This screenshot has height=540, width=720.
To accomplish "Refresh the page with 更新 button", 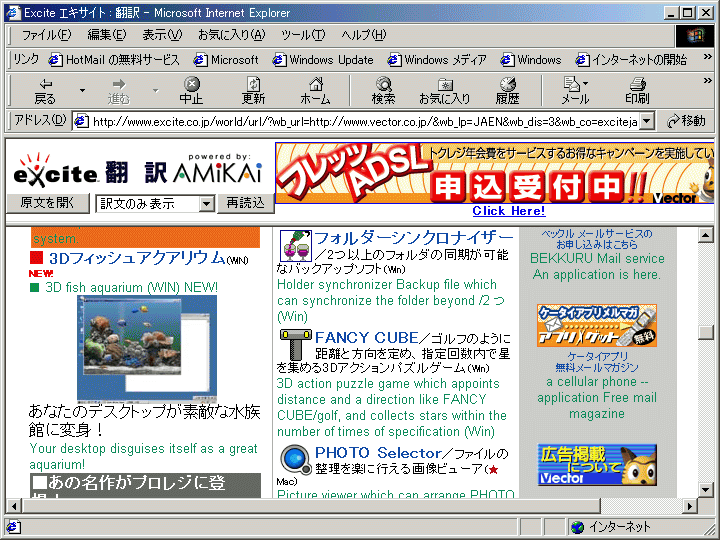I will coord(253,91).
